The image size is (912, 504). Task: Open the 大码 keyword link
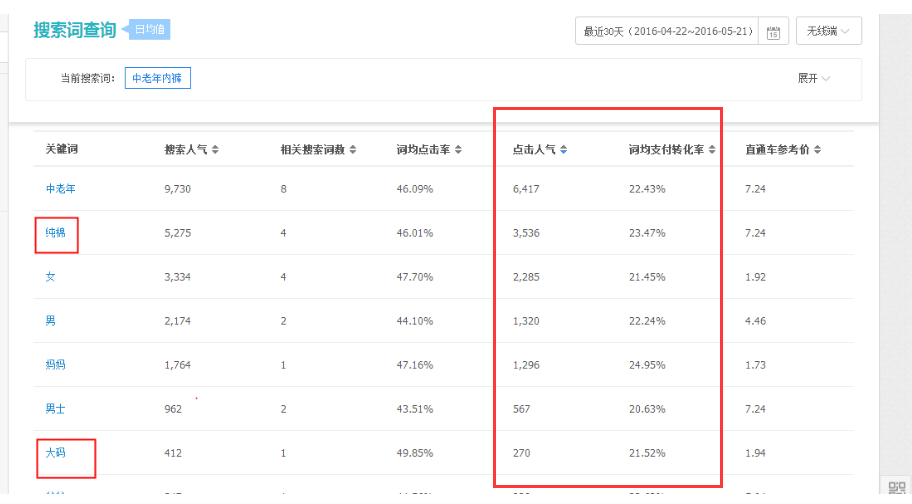(x=55, y=452)
